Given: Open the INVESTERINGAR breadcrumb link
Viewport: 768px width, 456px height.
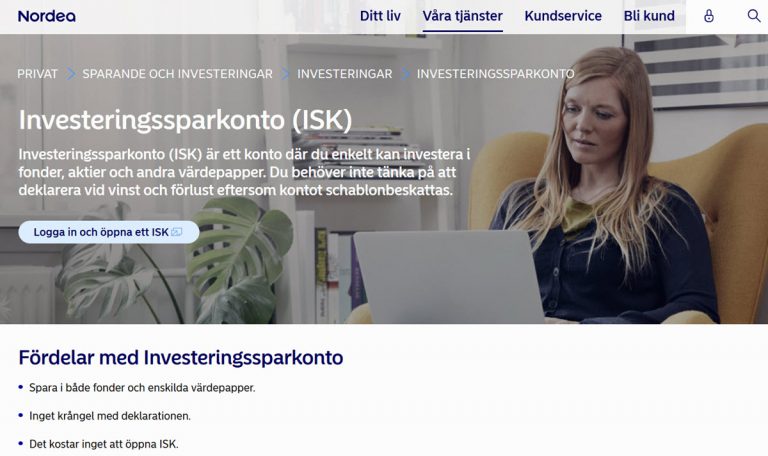Looking at the screenshot, I should point(344,74).
